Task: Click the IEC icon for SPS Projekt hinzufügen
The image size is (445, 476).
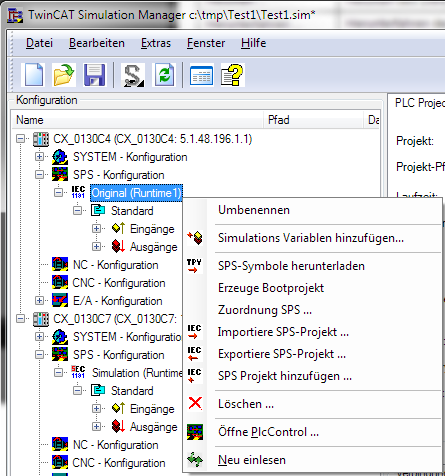Action: click(194, 376)
